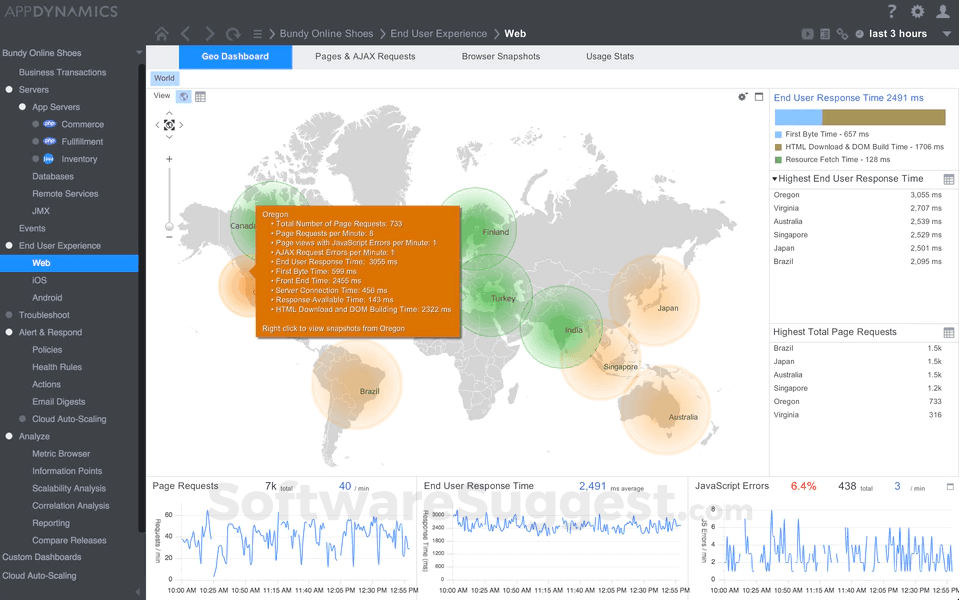960x600 pixels.
Task: Open the user profile icon
Action: [x=943, y=12]
